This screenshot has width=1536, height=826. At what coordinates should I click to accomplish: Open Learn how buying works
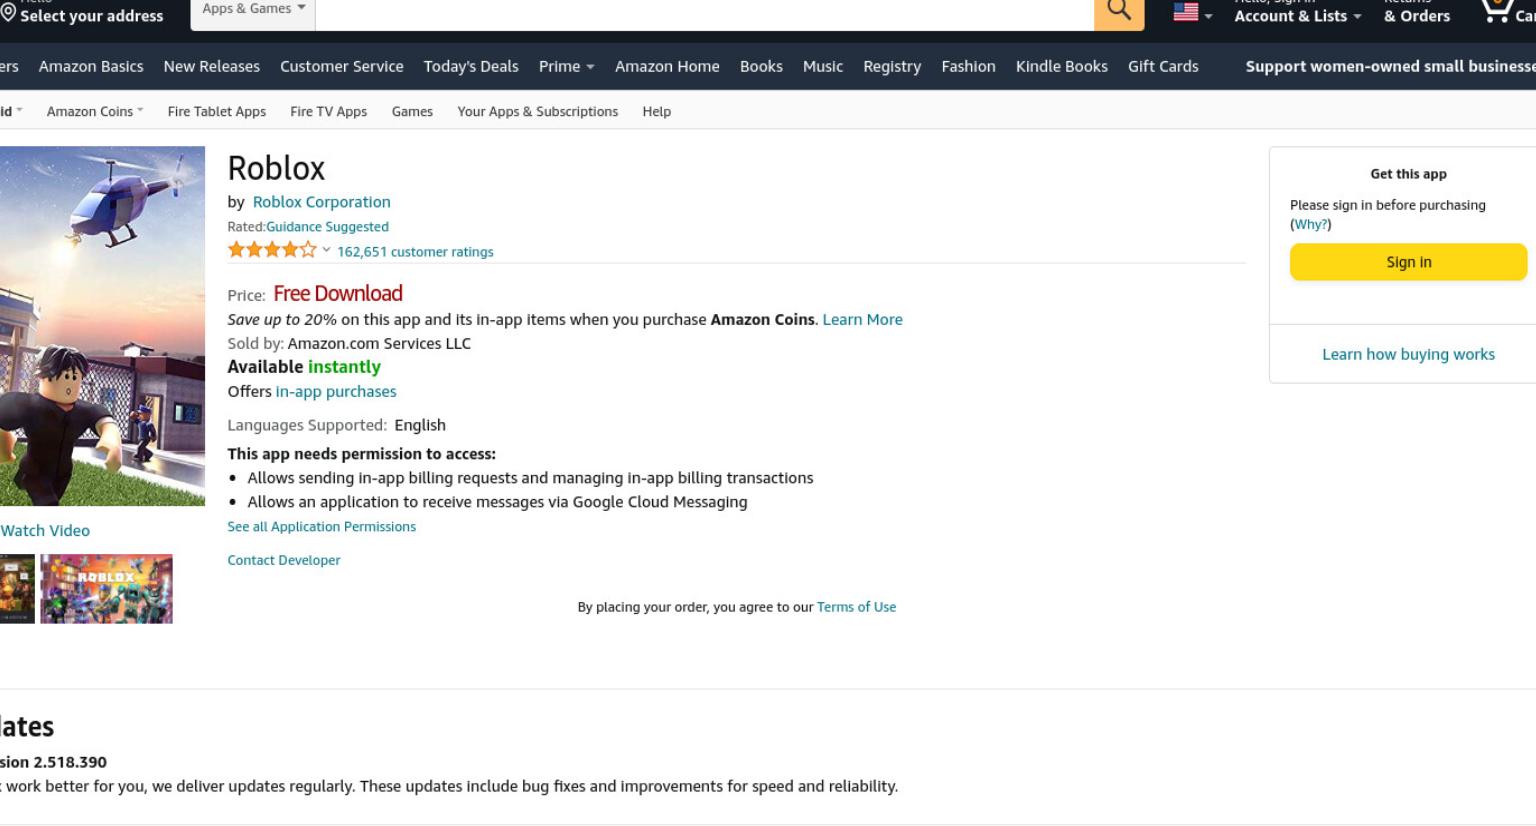click(x=1408, y=354)
